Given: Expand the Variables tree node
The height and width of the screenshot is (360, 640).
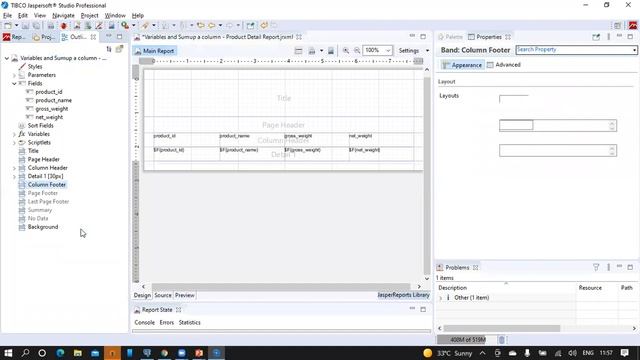Looking at the screenshot, I should click(x=14, y=134).
